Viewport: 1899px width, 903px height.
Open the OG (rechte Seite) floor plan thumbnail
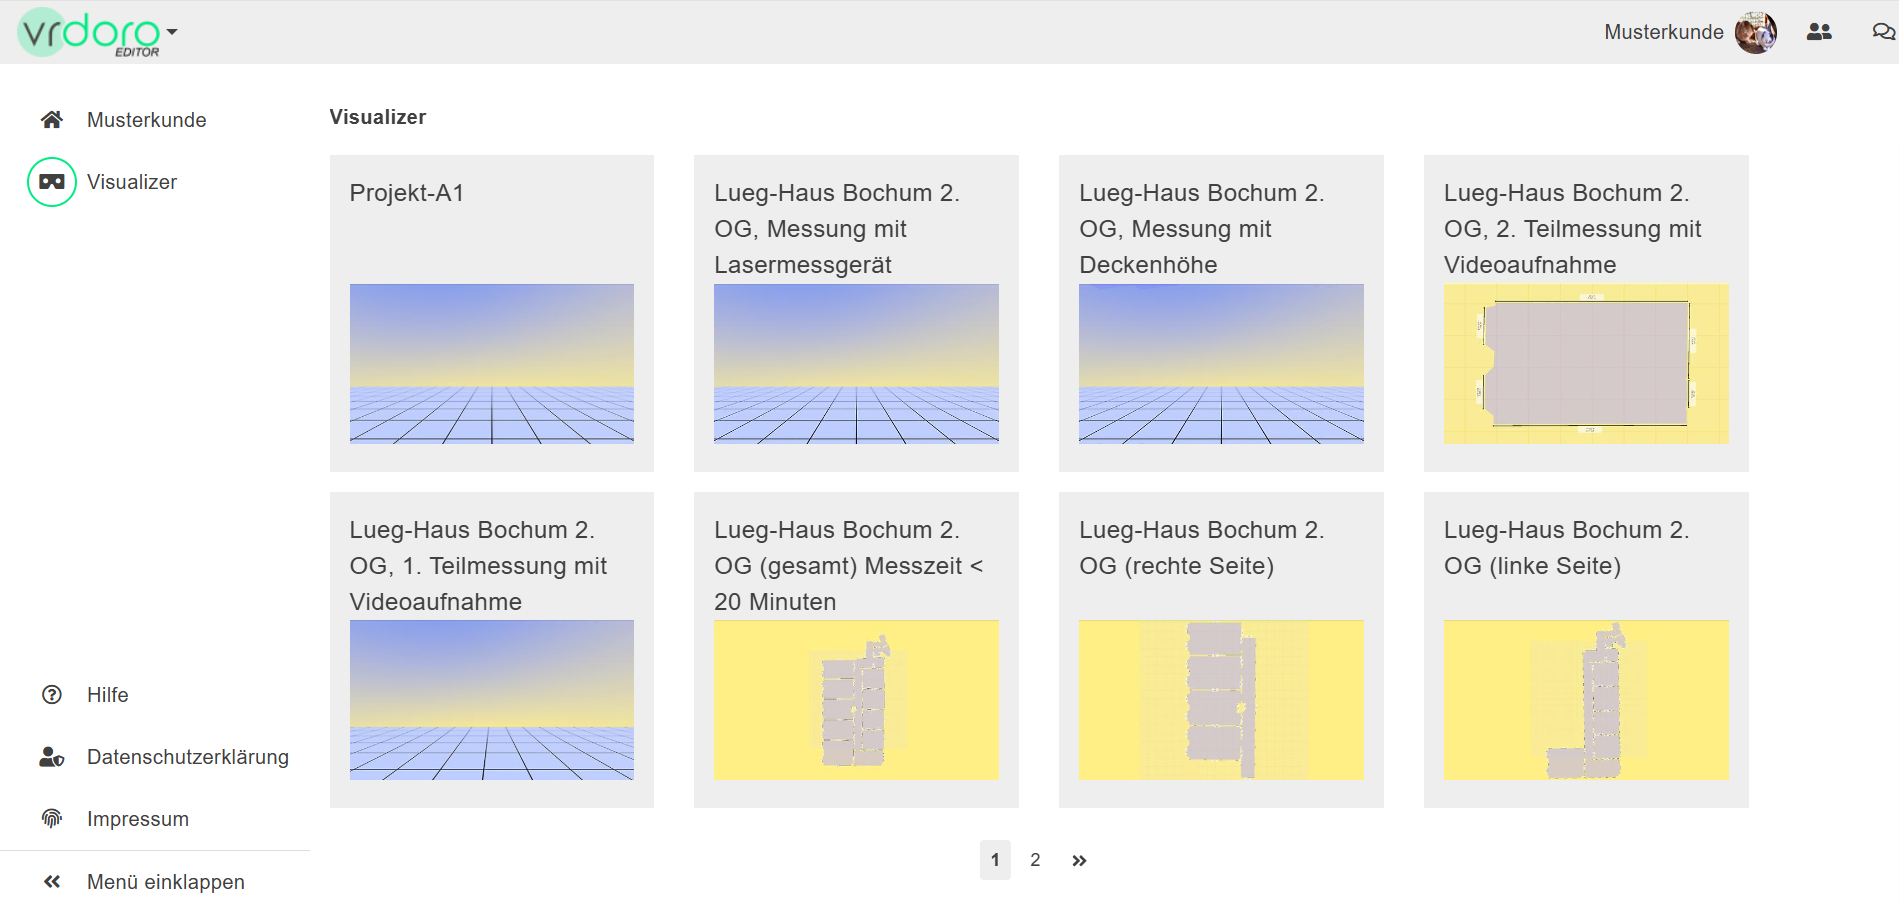click(x=1221, y=699)
